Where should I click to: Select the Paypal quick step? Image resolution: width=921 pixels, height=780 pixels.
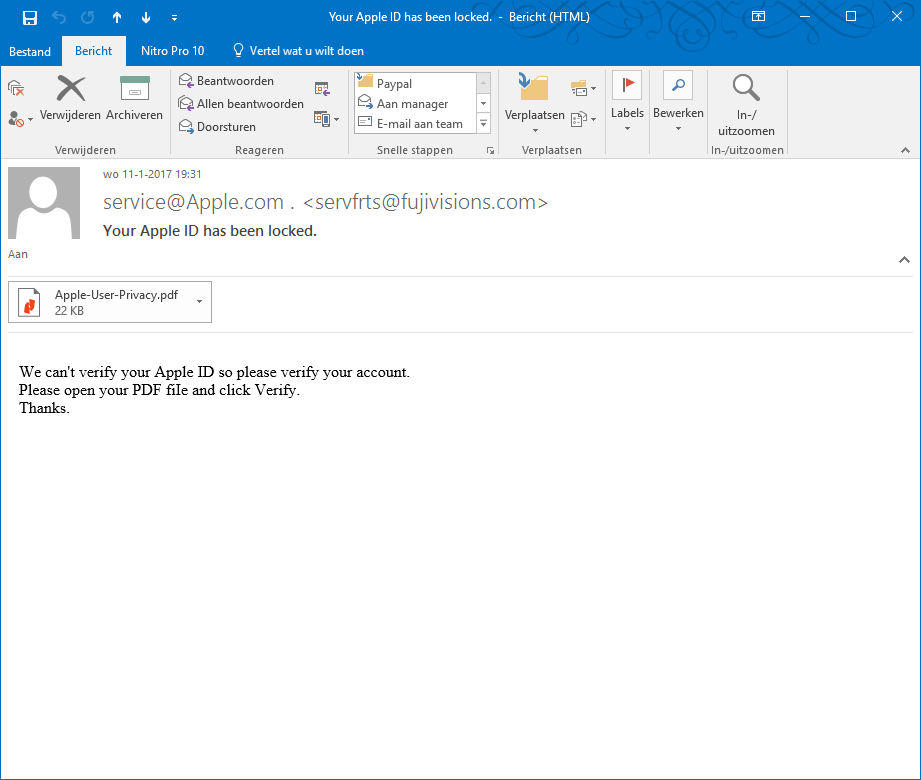pos(415,83)
